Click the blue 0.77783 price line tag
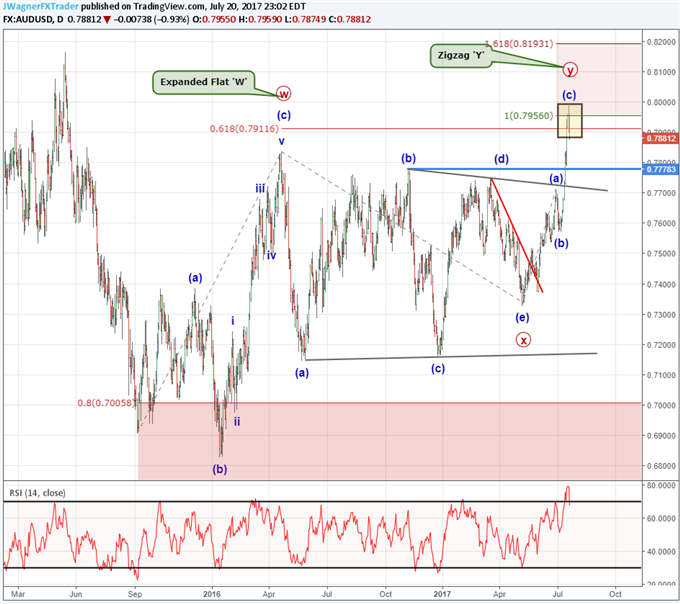The width and height of the screenshot is (680, 604). 659,169
